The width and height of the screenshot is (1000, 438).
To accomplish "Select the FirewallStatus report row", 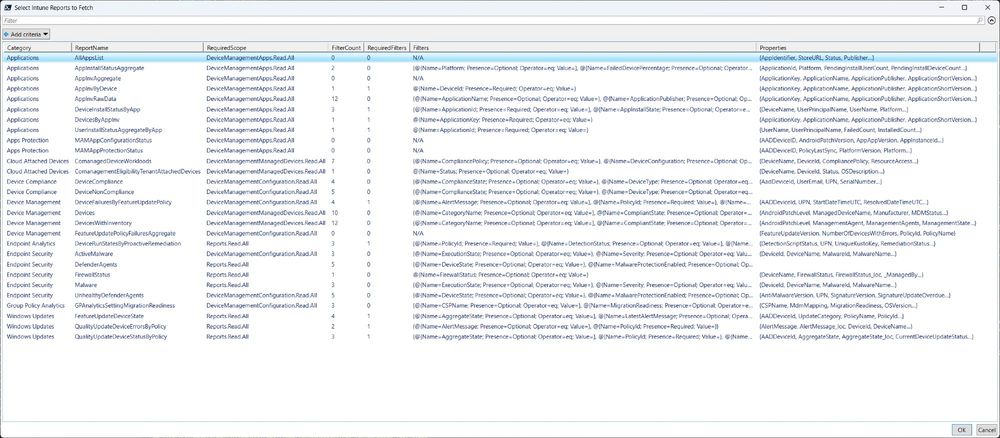I will tap(499, 274).
